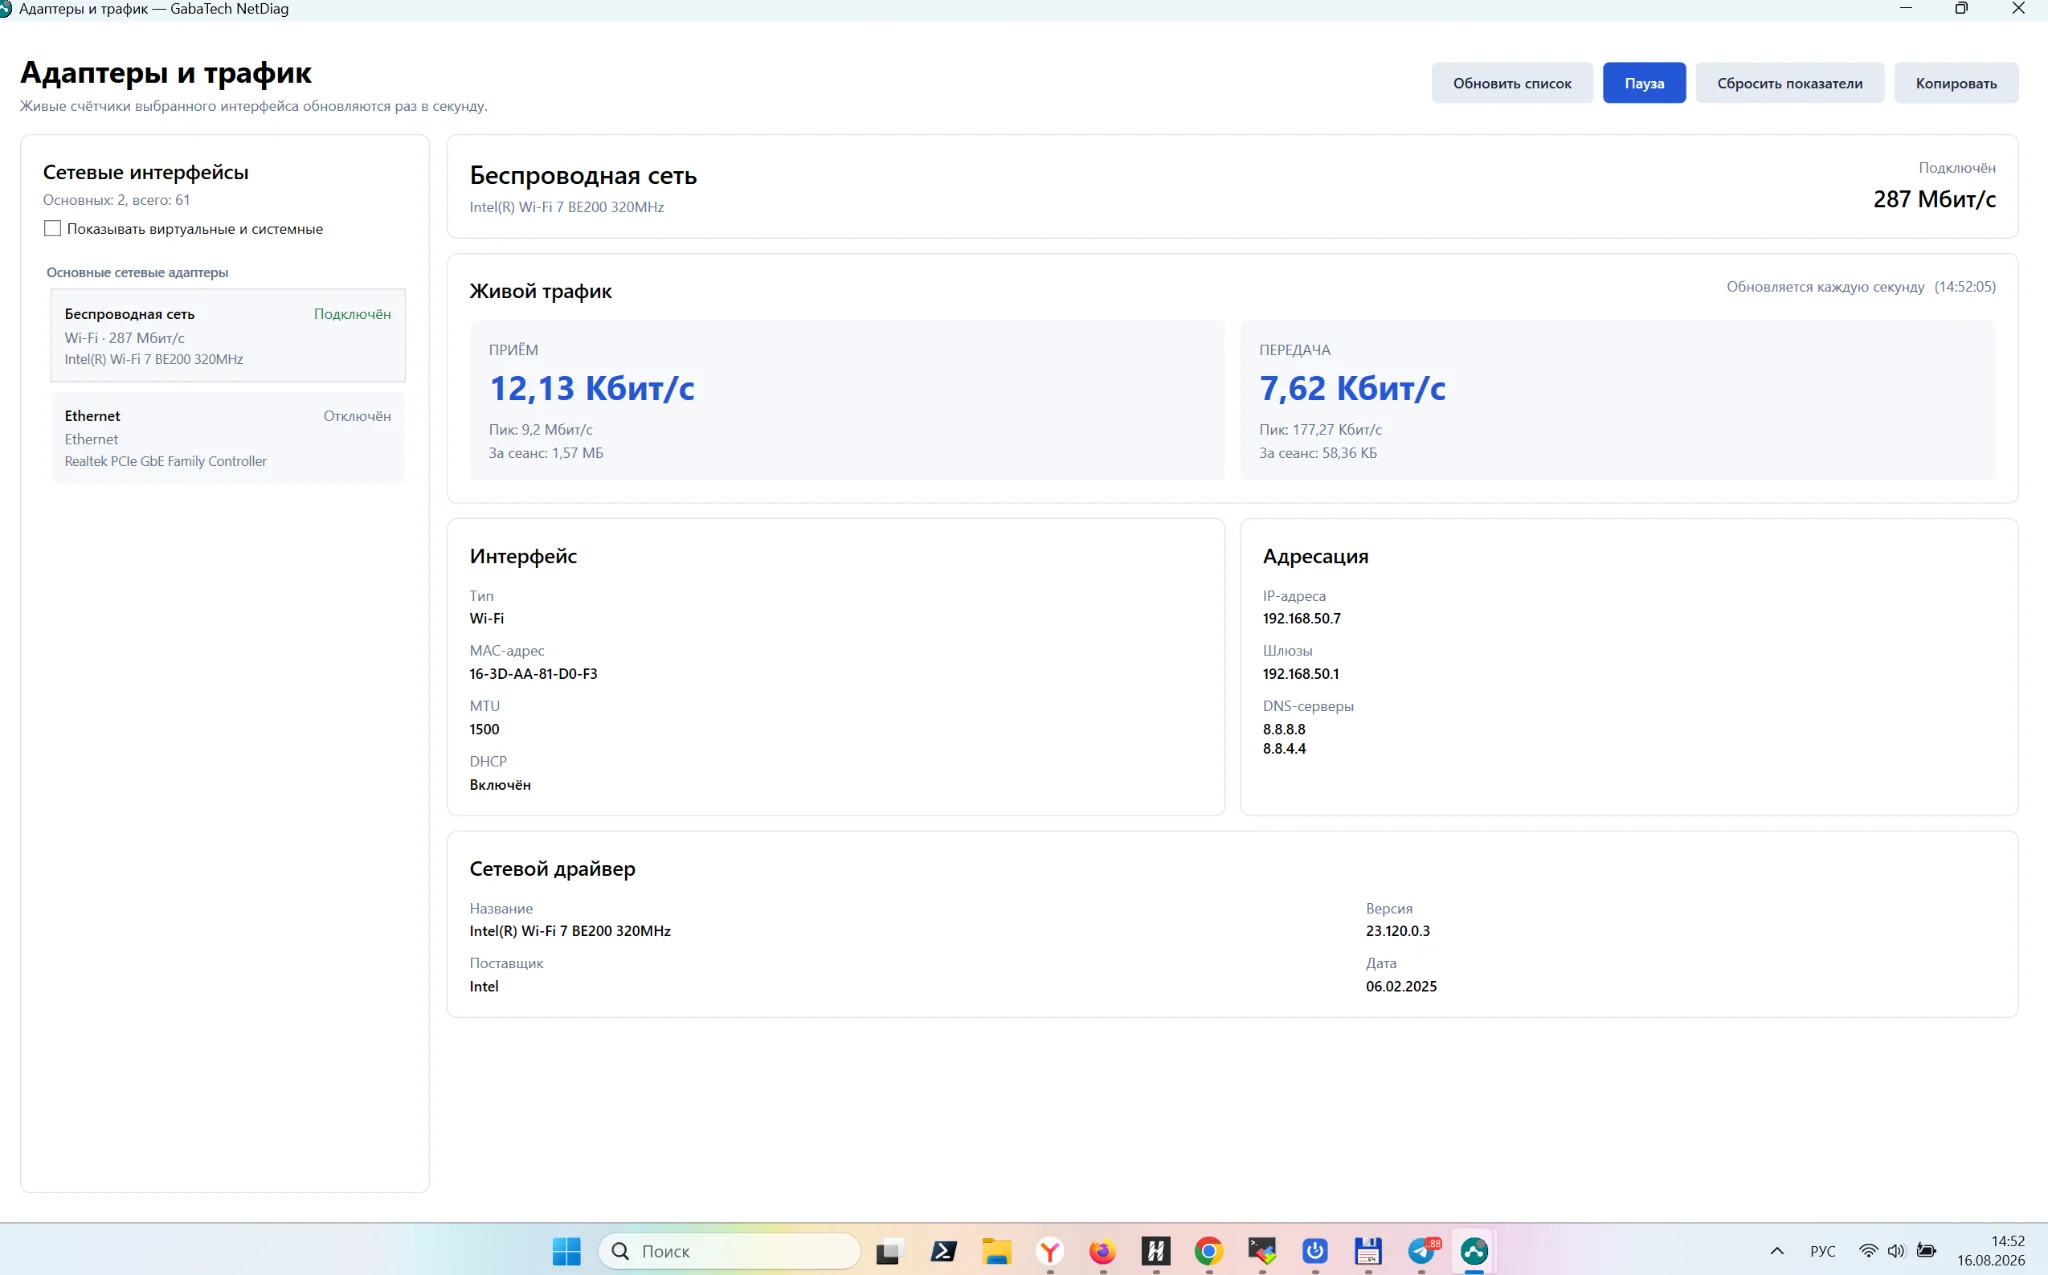
Task: Open the Windows Start menu
Action: (x=566, y=1251)
